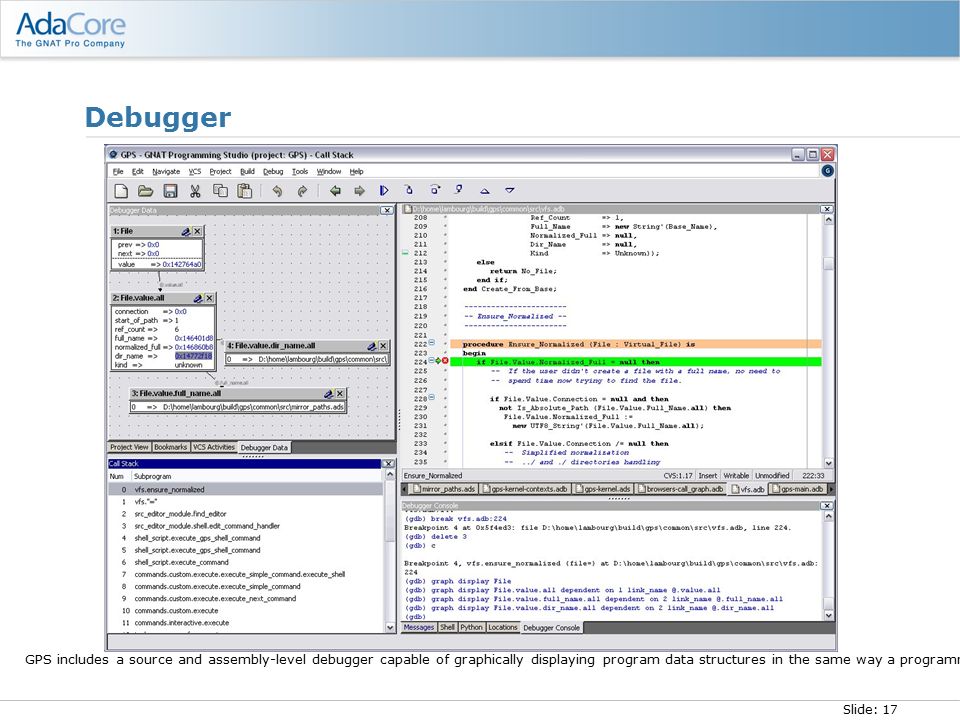Switch to the Locations tab
Viewport: 960px width, 720px height.
point(503,628)
